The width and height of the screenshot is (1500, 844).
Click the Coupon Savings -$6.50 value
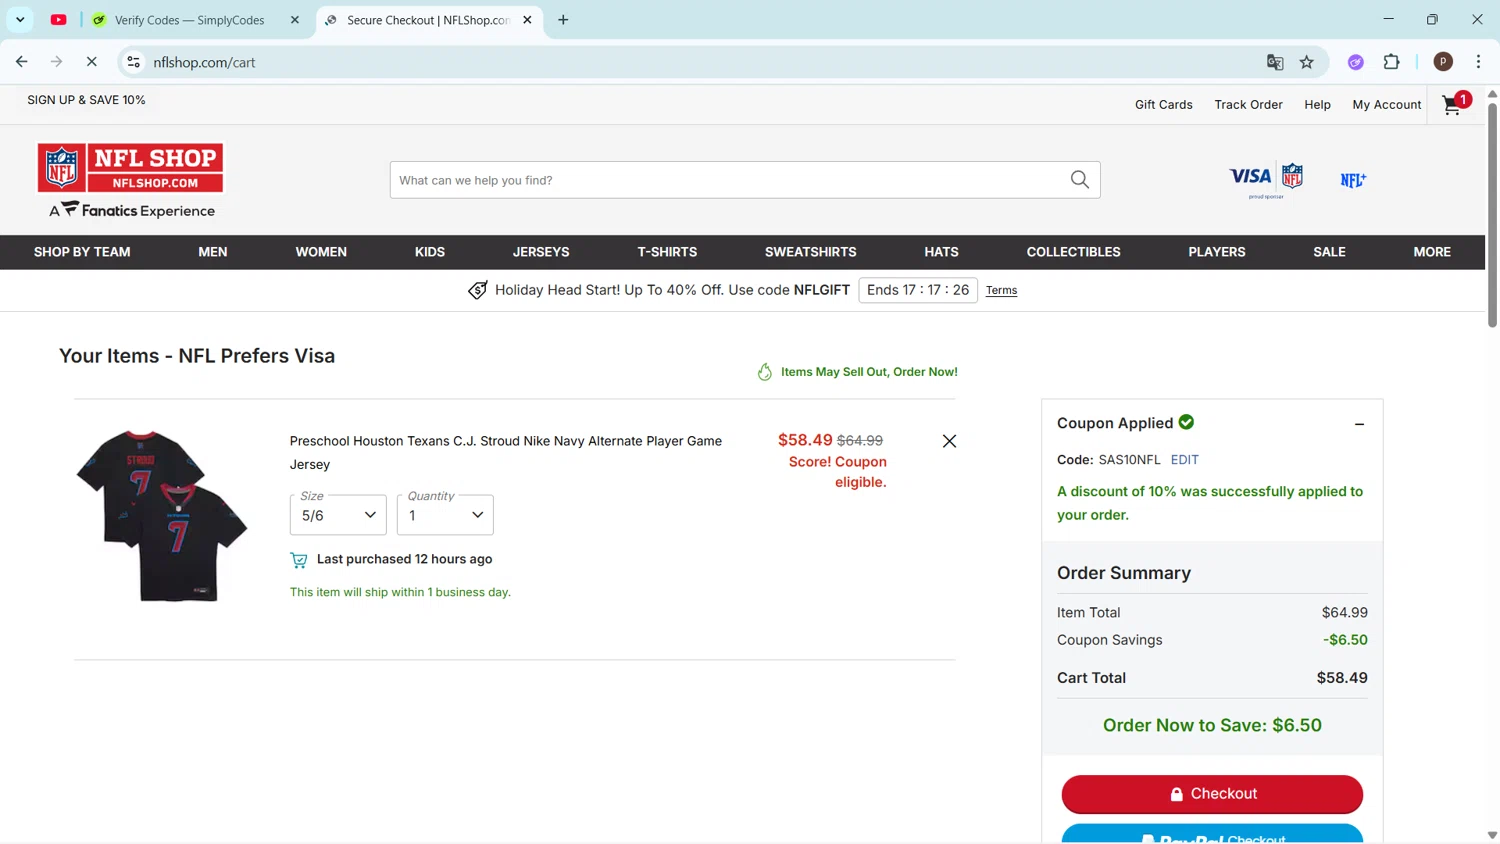click(1345, 640)
